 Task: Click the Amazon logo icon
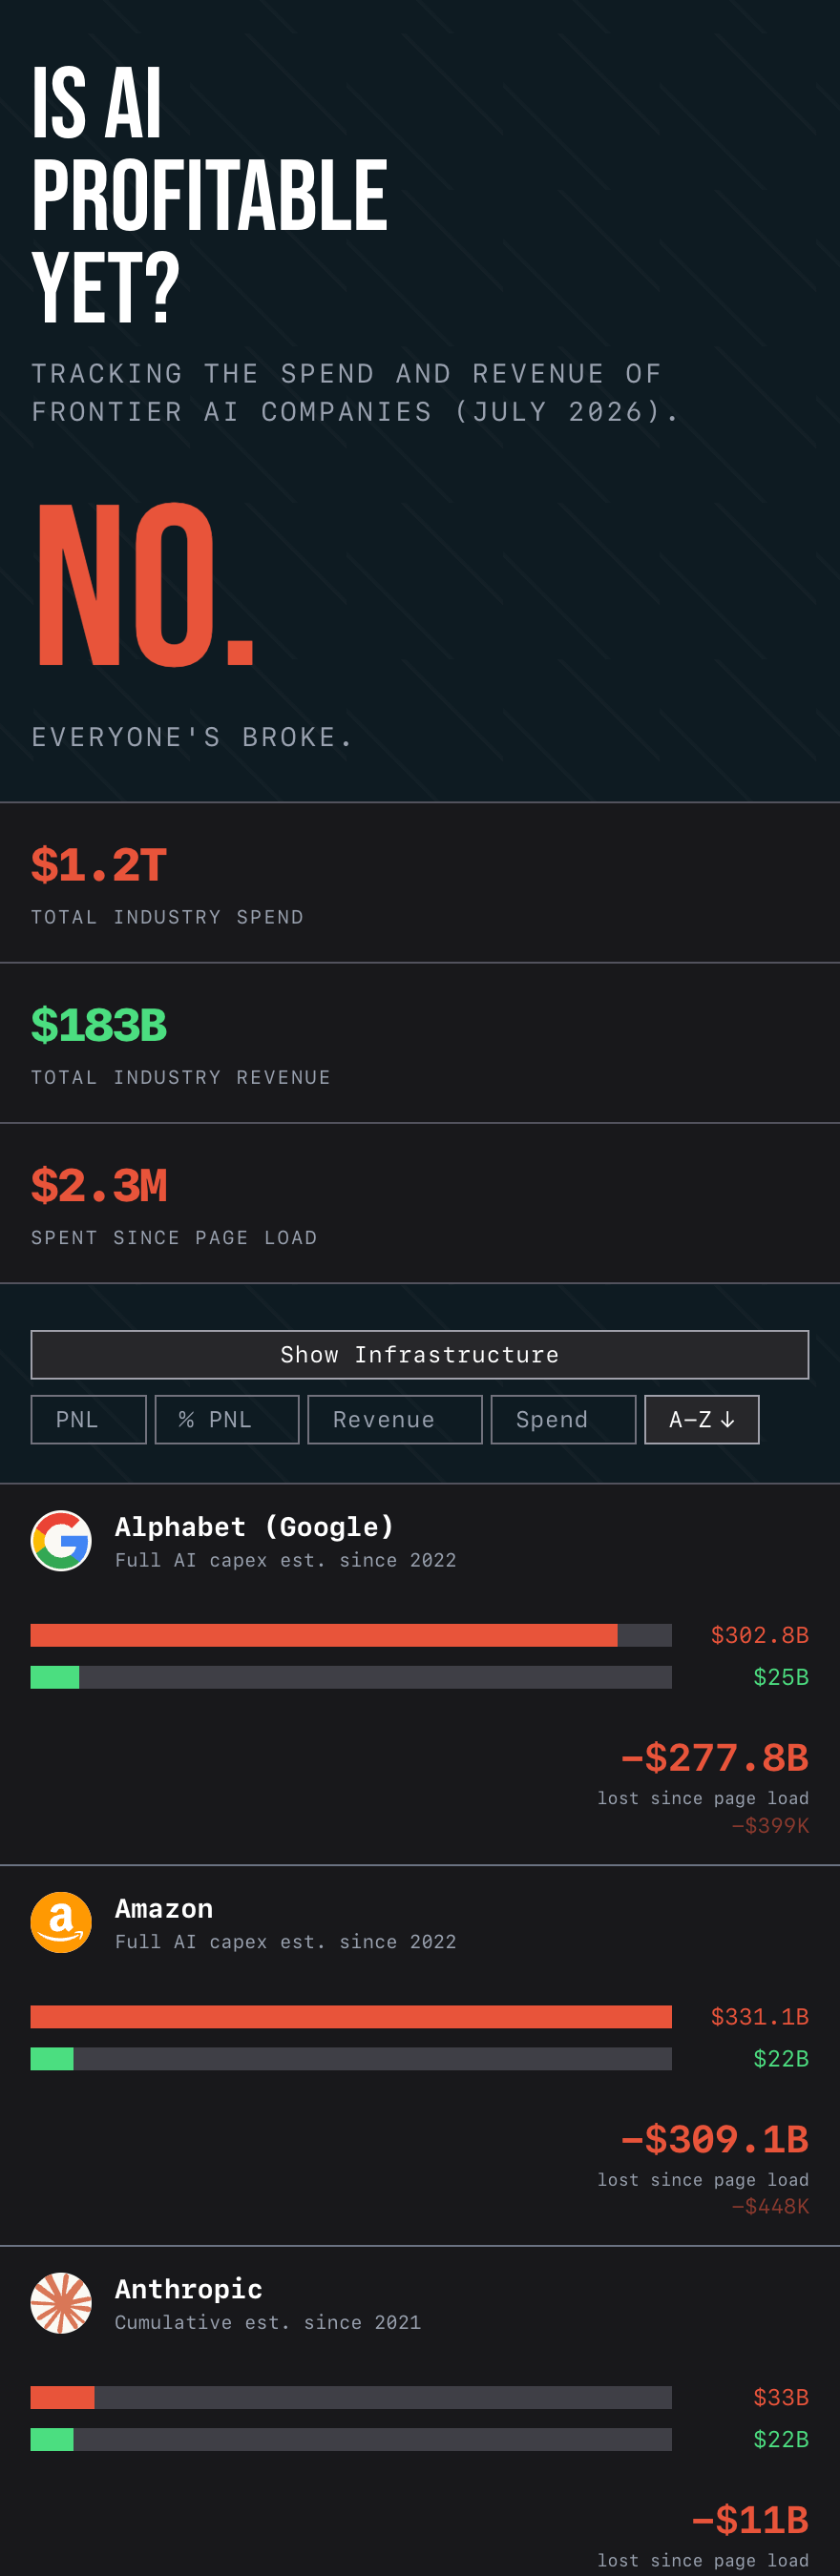pos(61,1921)
